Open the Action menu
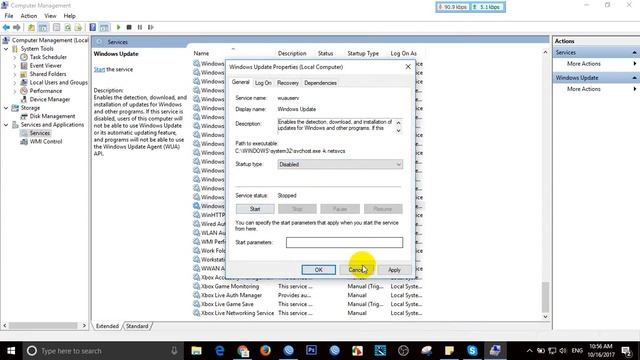Image resolution: width=640 pixels, height=360 pixels. (29, 16)
